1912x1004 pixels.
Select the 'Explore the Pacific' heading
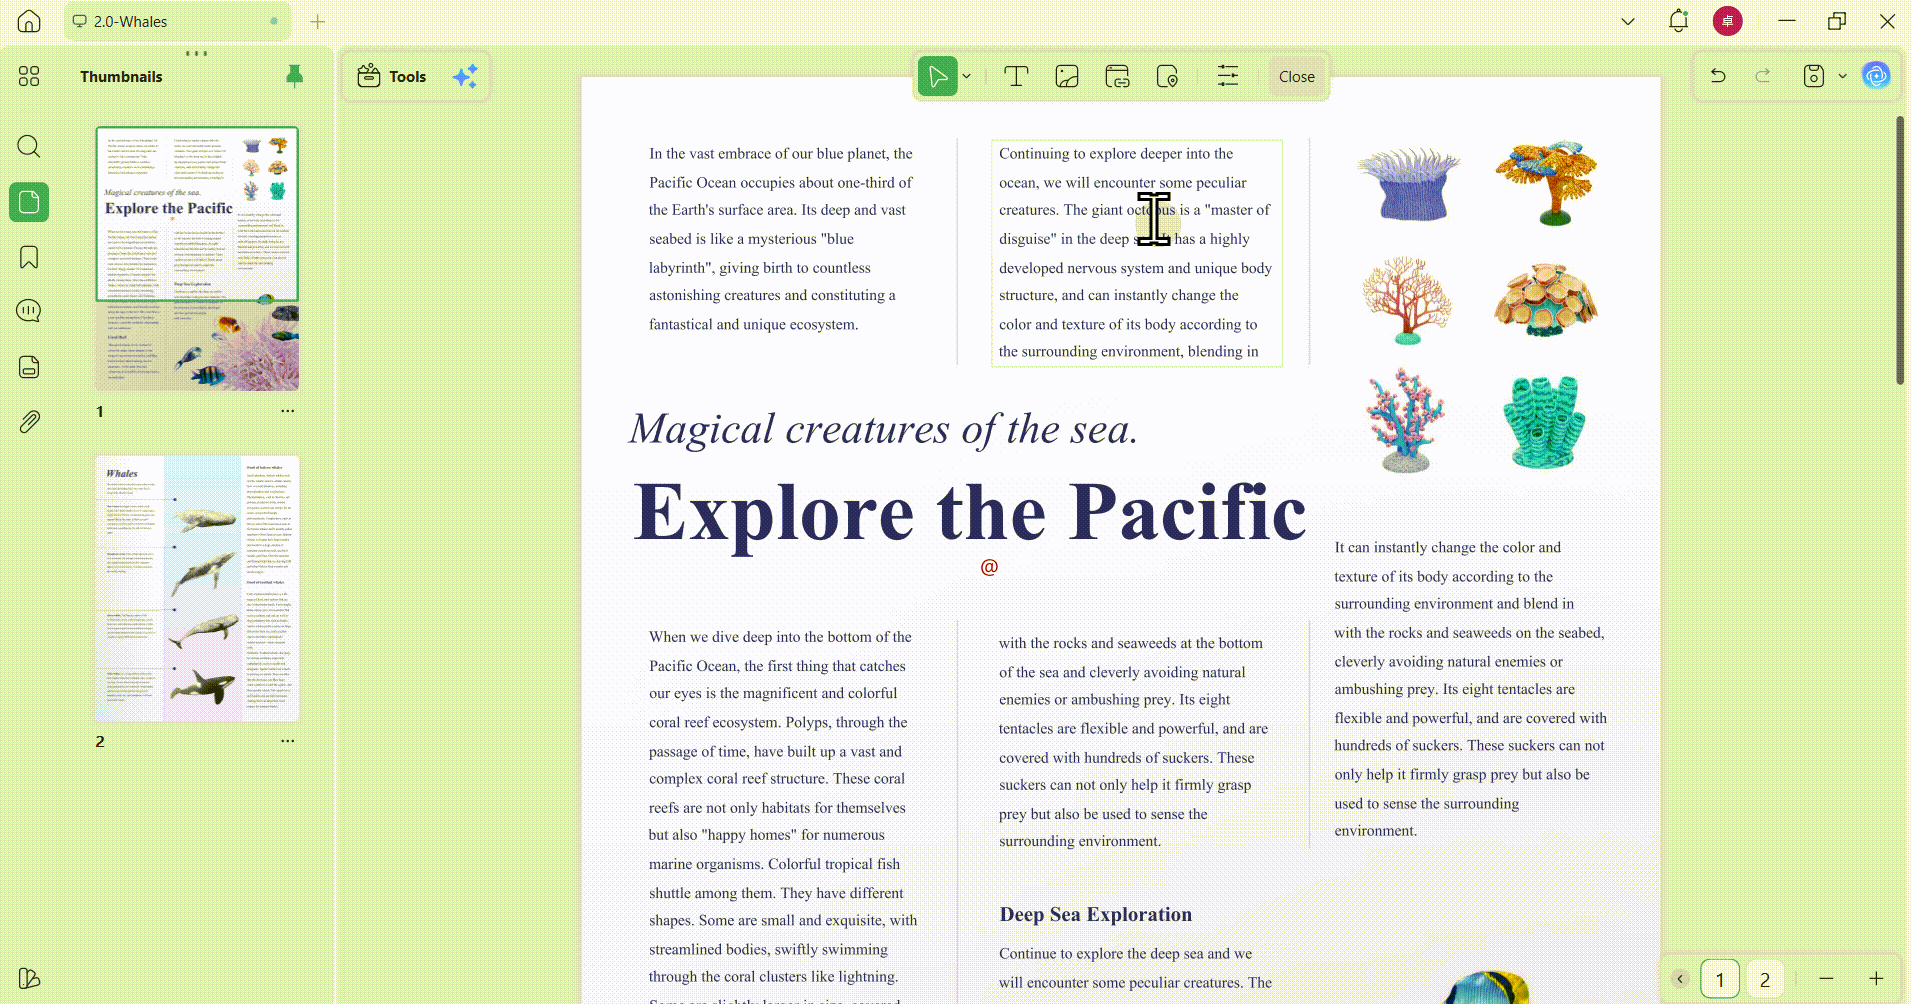pyautogui.click(x=970, y=512)
